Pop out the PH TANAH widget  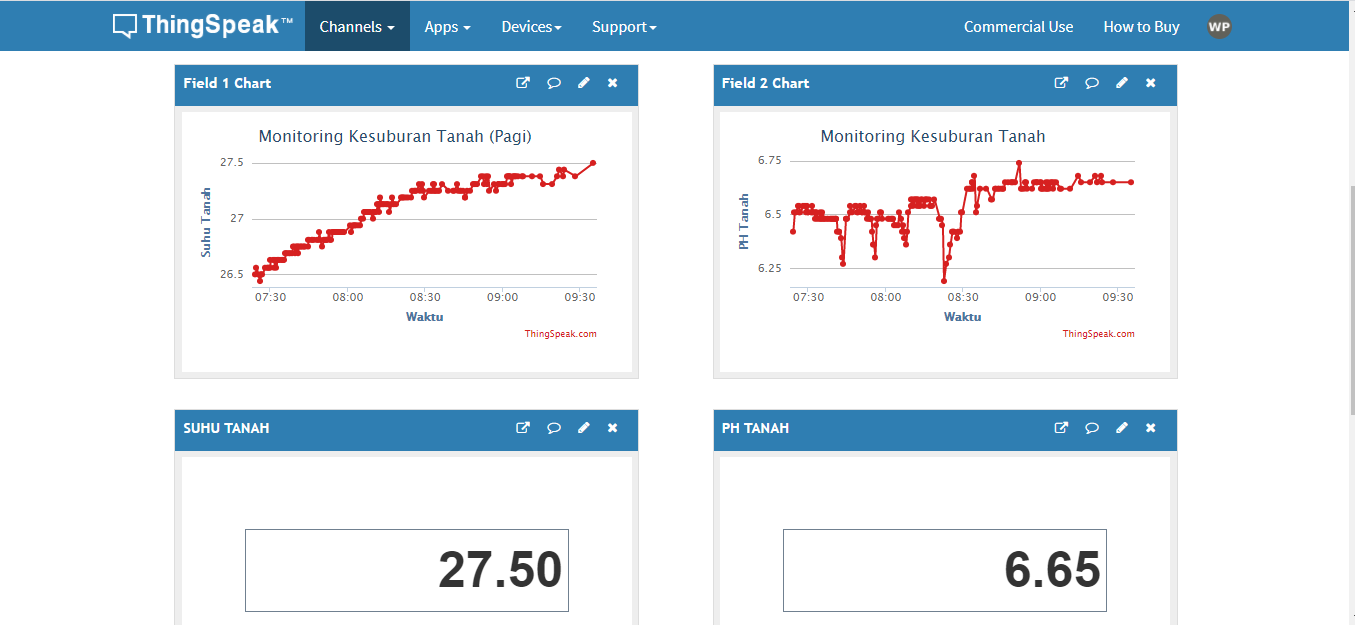click(1061, 428)
